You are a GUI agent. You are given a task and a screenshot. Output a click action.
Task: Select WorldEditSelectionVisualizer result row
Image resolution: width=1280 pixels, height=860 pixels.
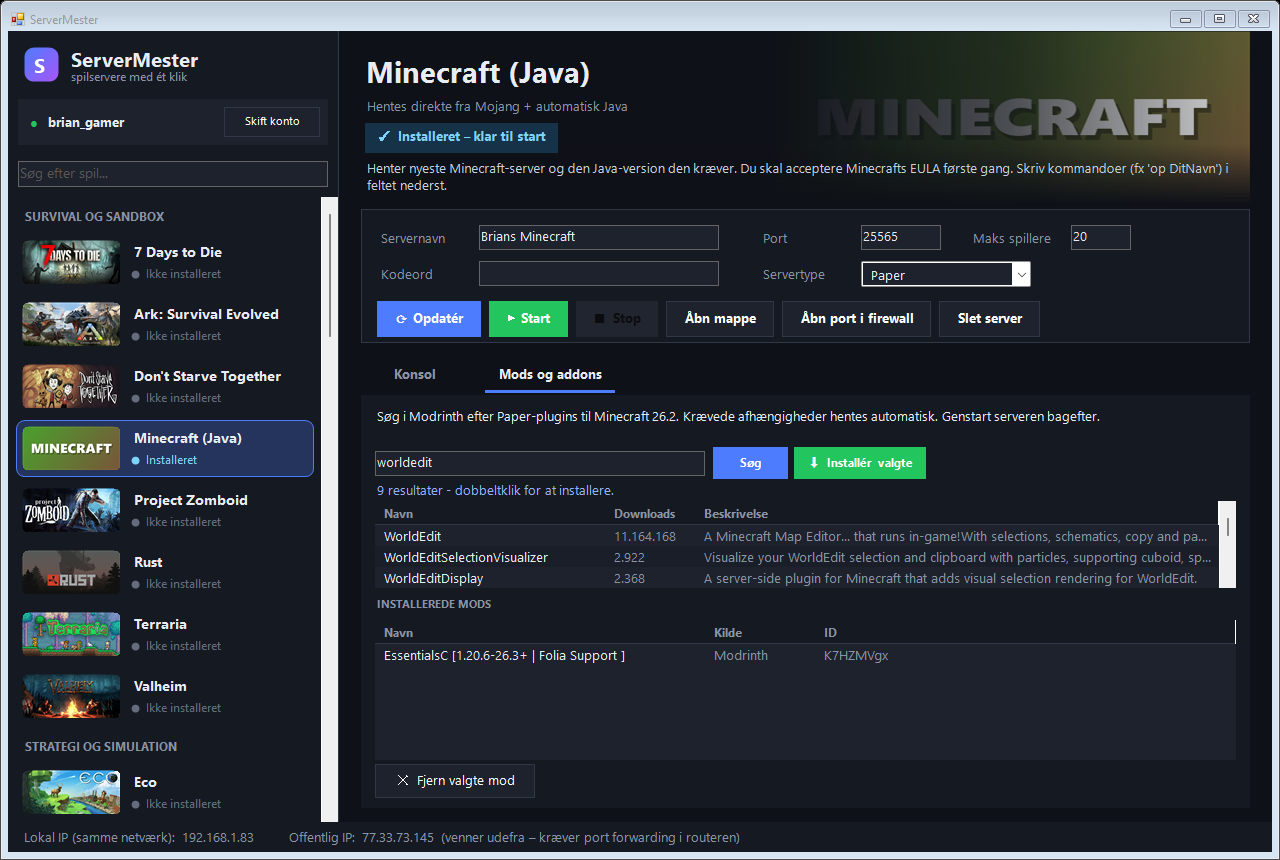coord(797,557)
